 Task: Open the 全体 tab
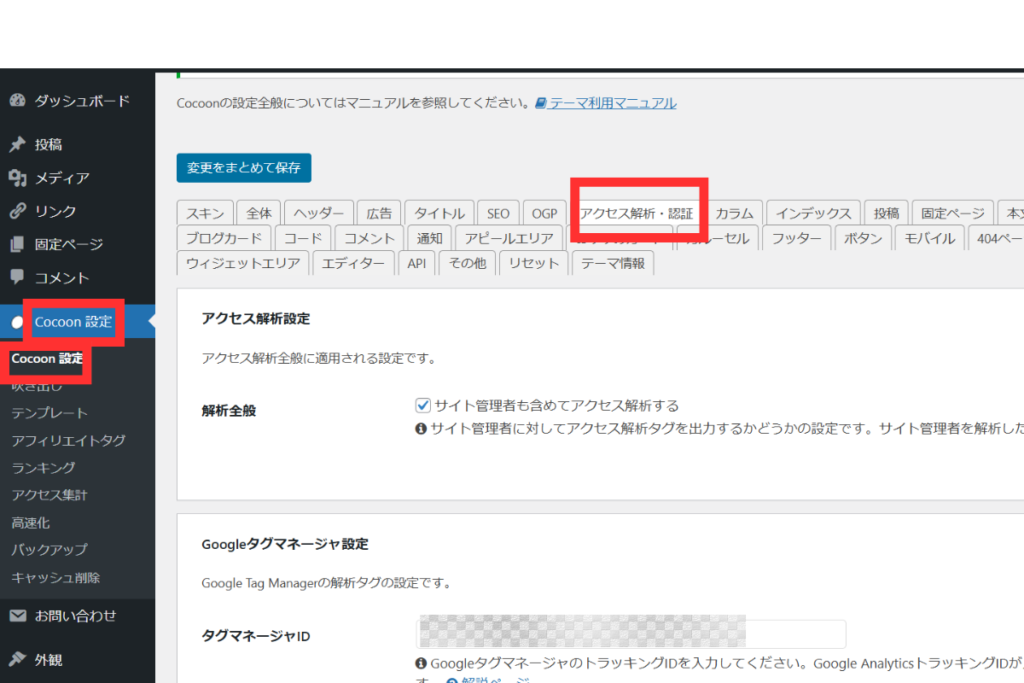point(259,214)
